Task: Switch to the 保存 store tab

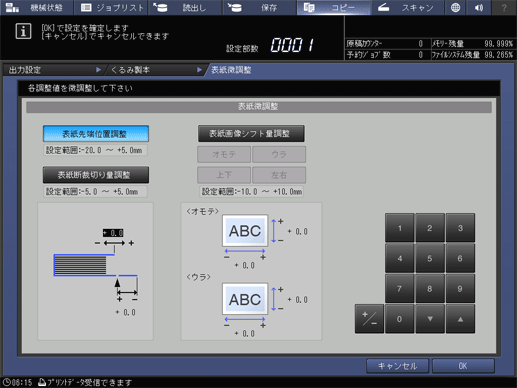Action: tap(259, 7)
